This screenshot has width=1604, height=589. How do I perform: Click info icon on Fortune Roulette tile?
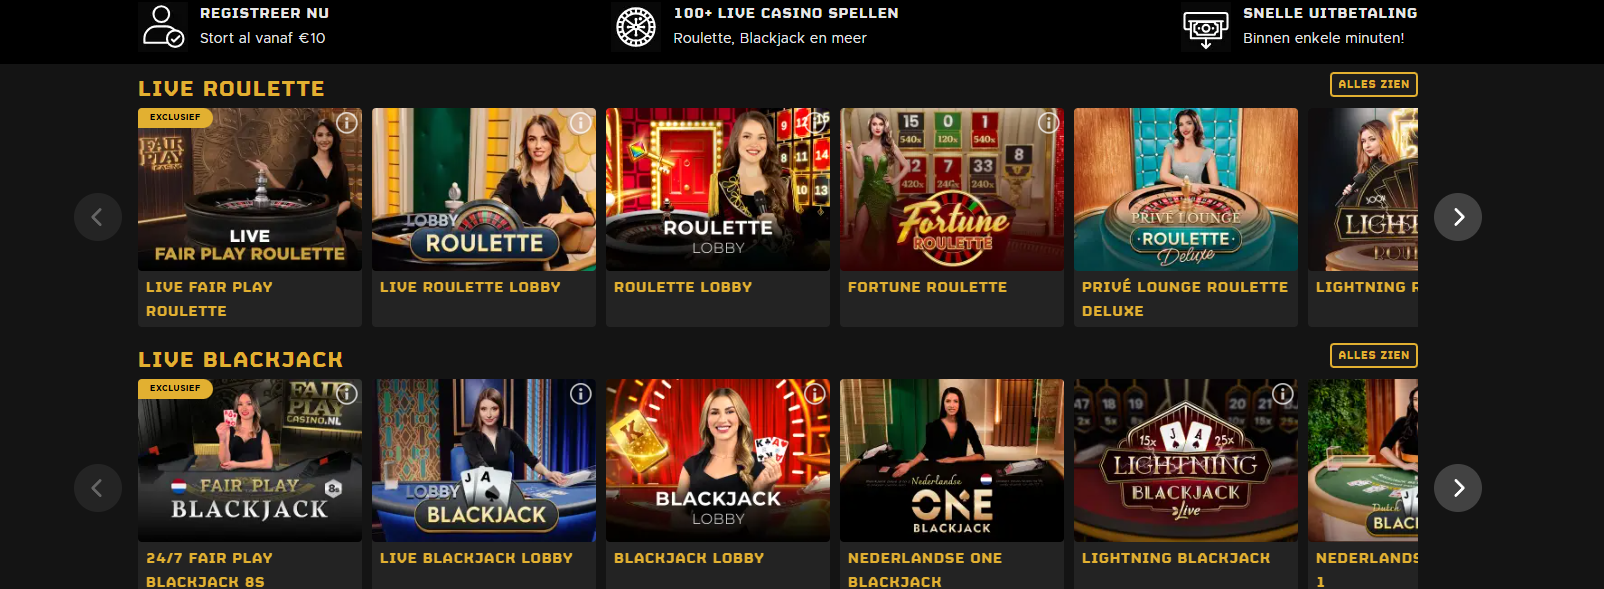(x=1049, y=123)
